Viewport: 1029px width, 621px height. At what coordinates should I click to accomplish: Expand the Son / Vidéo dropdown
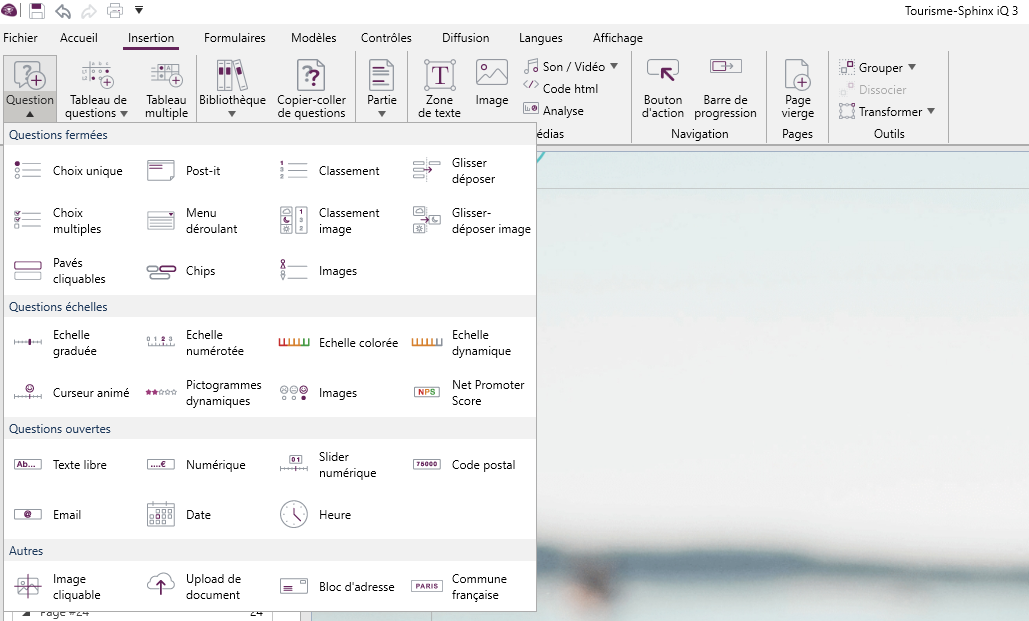[614, 67]
